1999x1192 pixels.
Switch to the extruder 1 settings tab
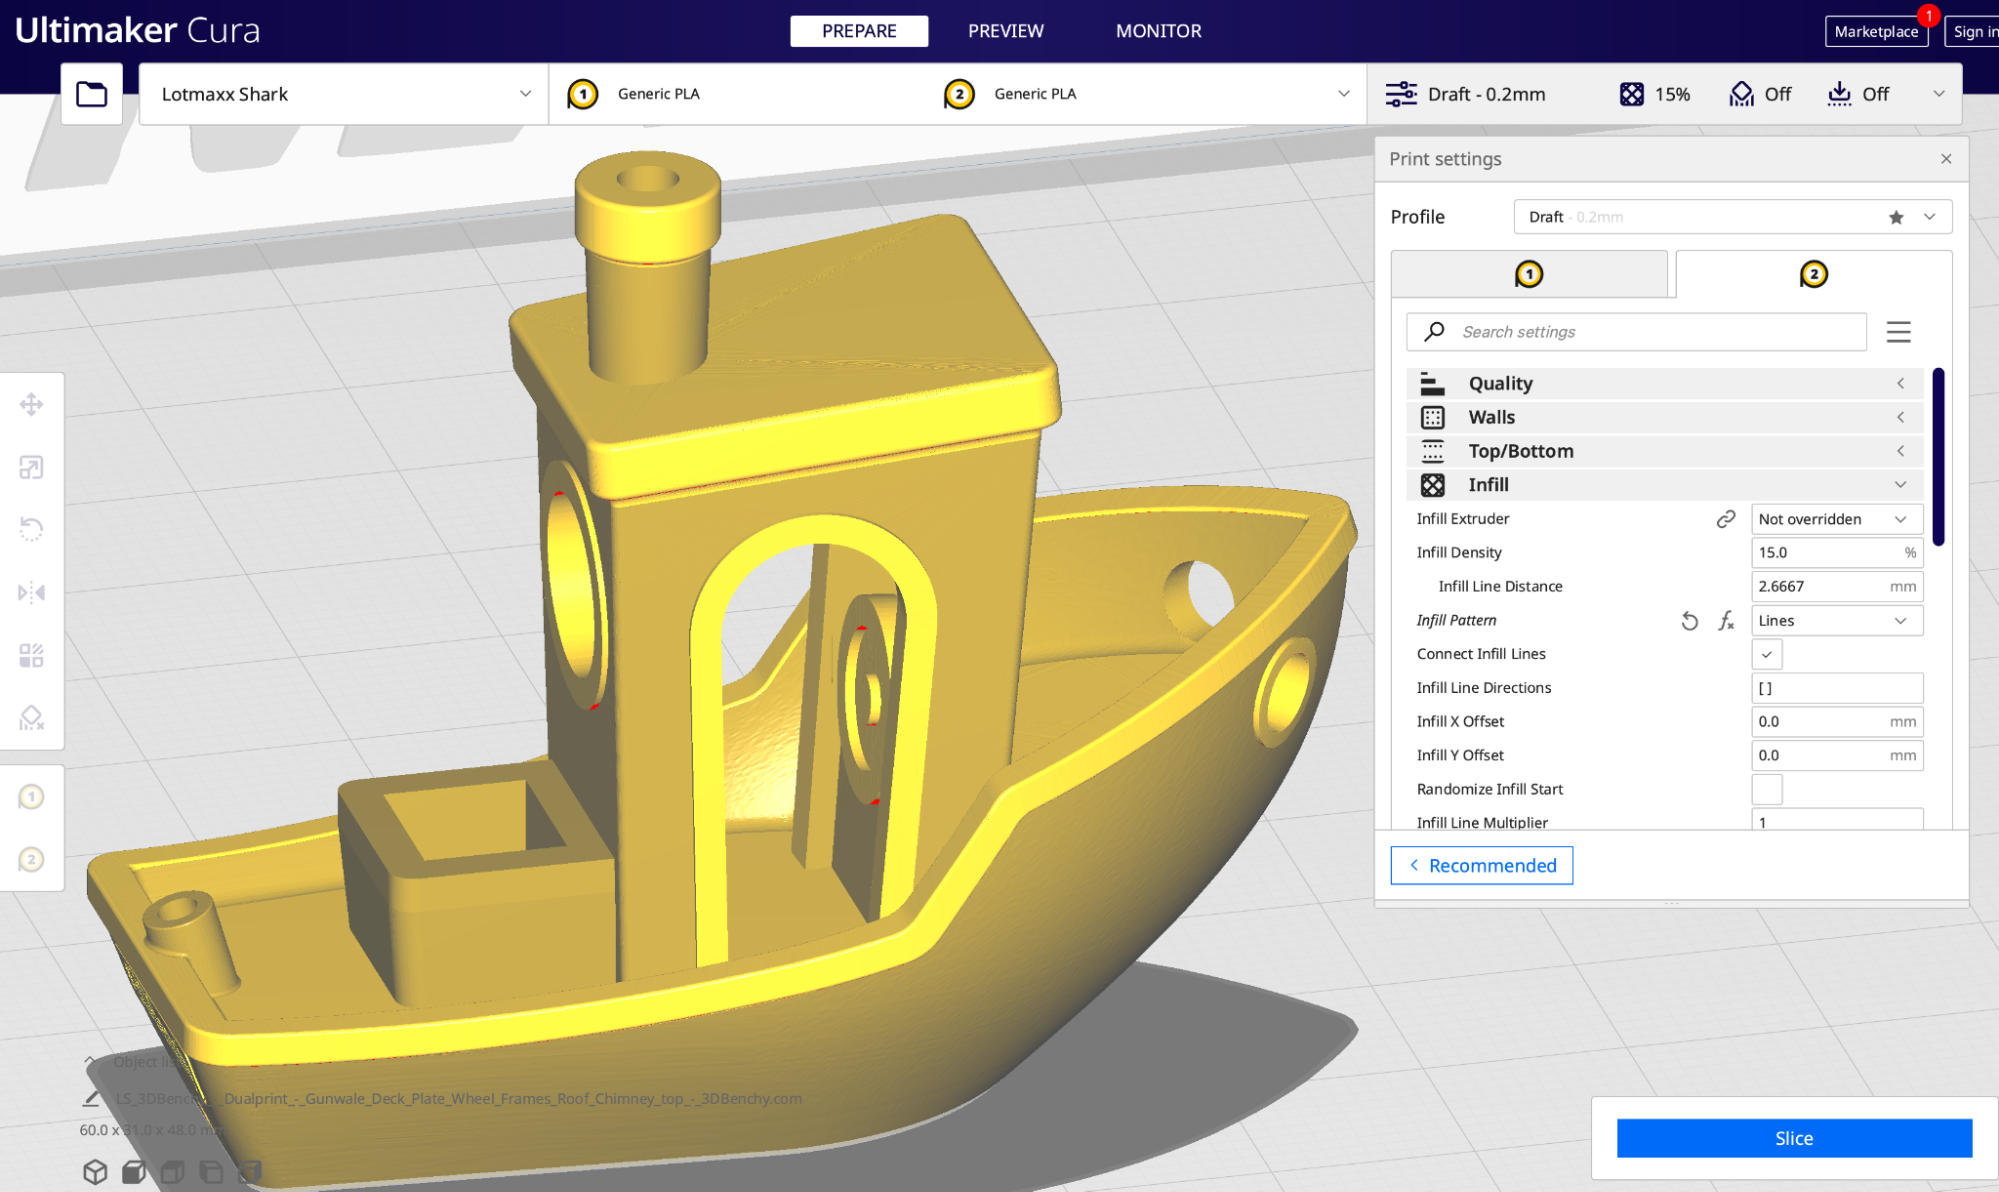(1528, 274)
